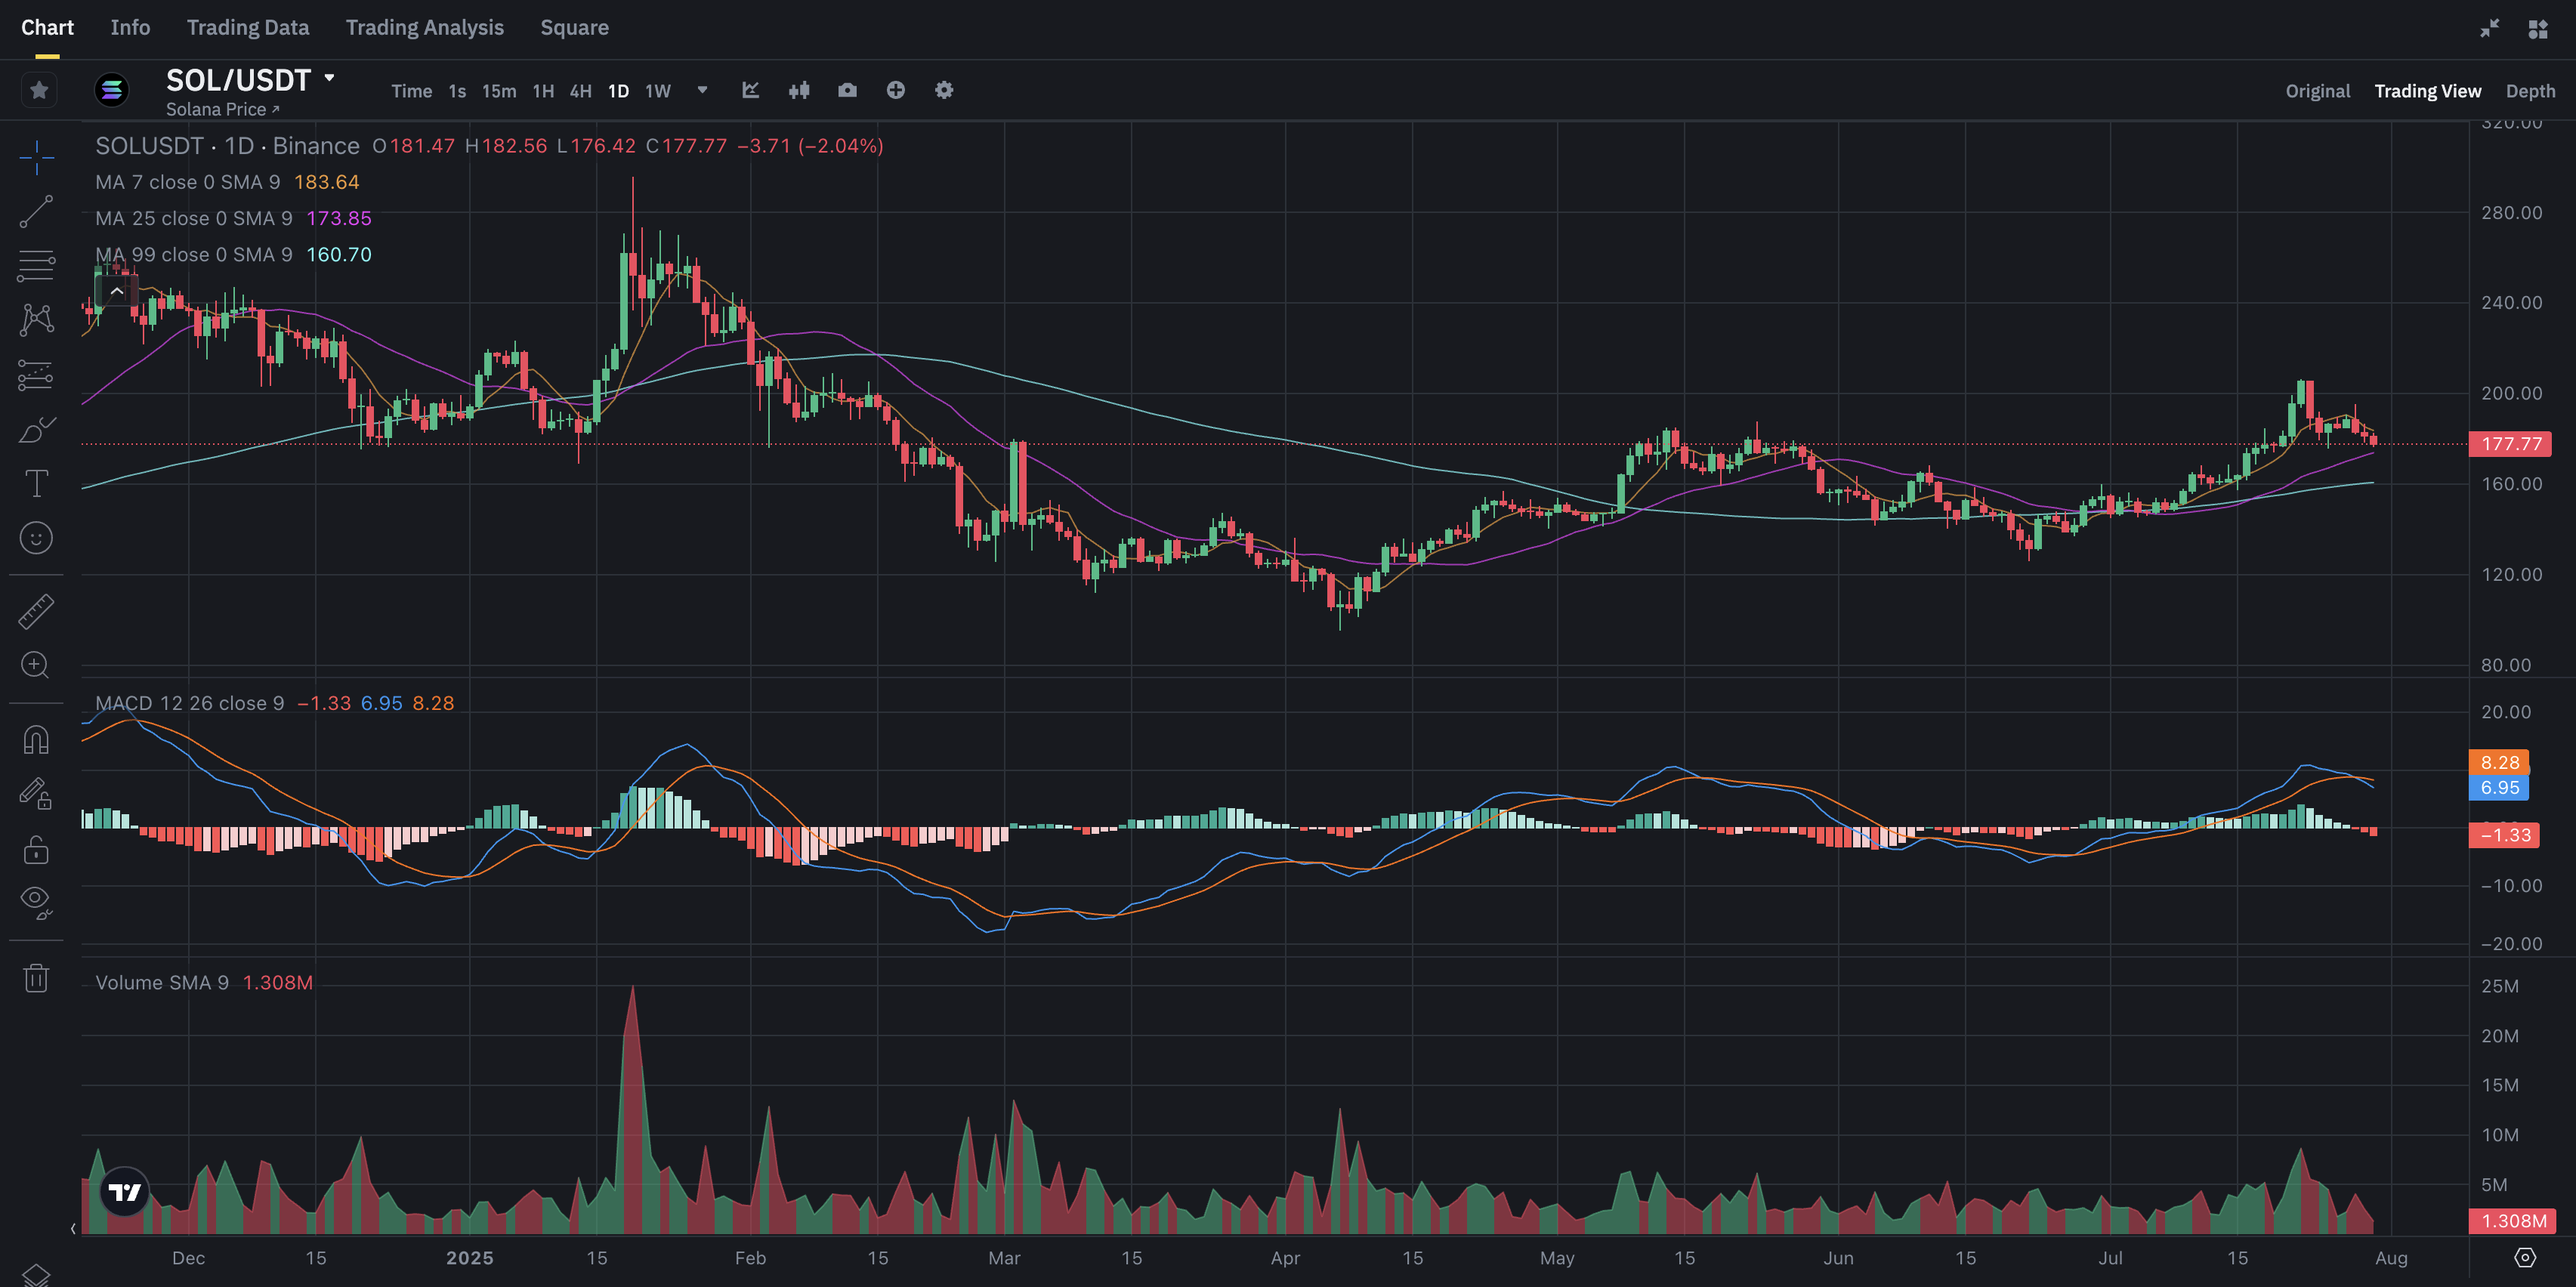The image size is (2576, 1287).
Task: Open the emoji icons tool
Action: [x=36, y=538]
